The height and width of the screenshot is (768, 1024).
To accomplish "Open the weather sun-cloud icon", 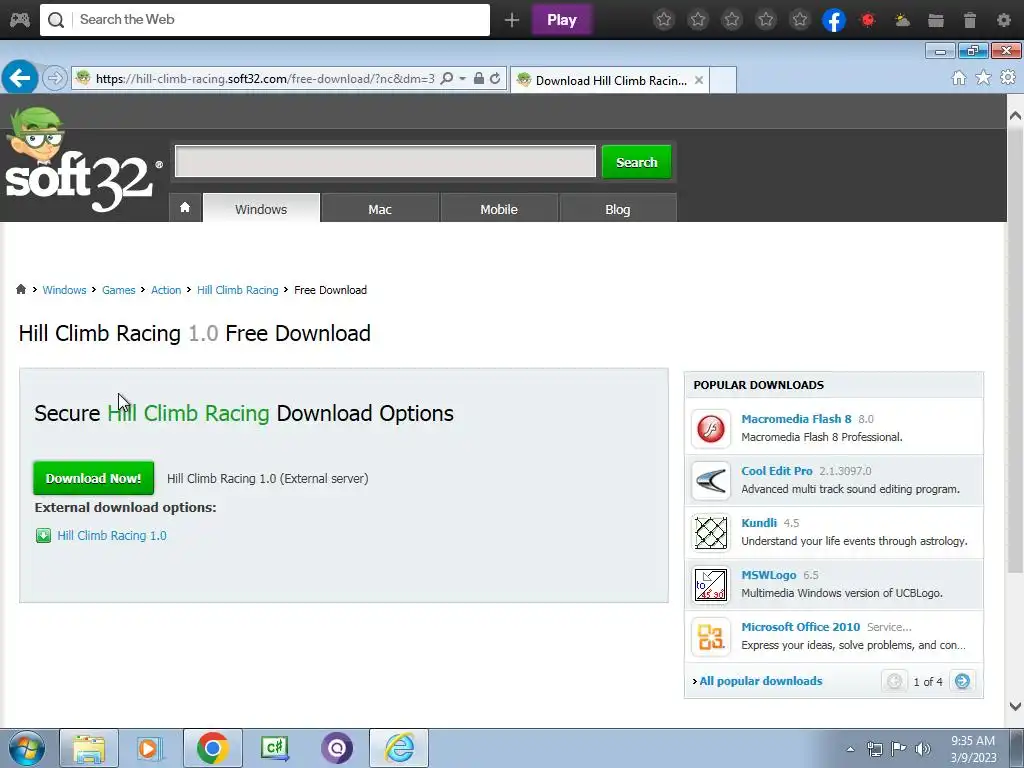I will (x=902, y=20).
